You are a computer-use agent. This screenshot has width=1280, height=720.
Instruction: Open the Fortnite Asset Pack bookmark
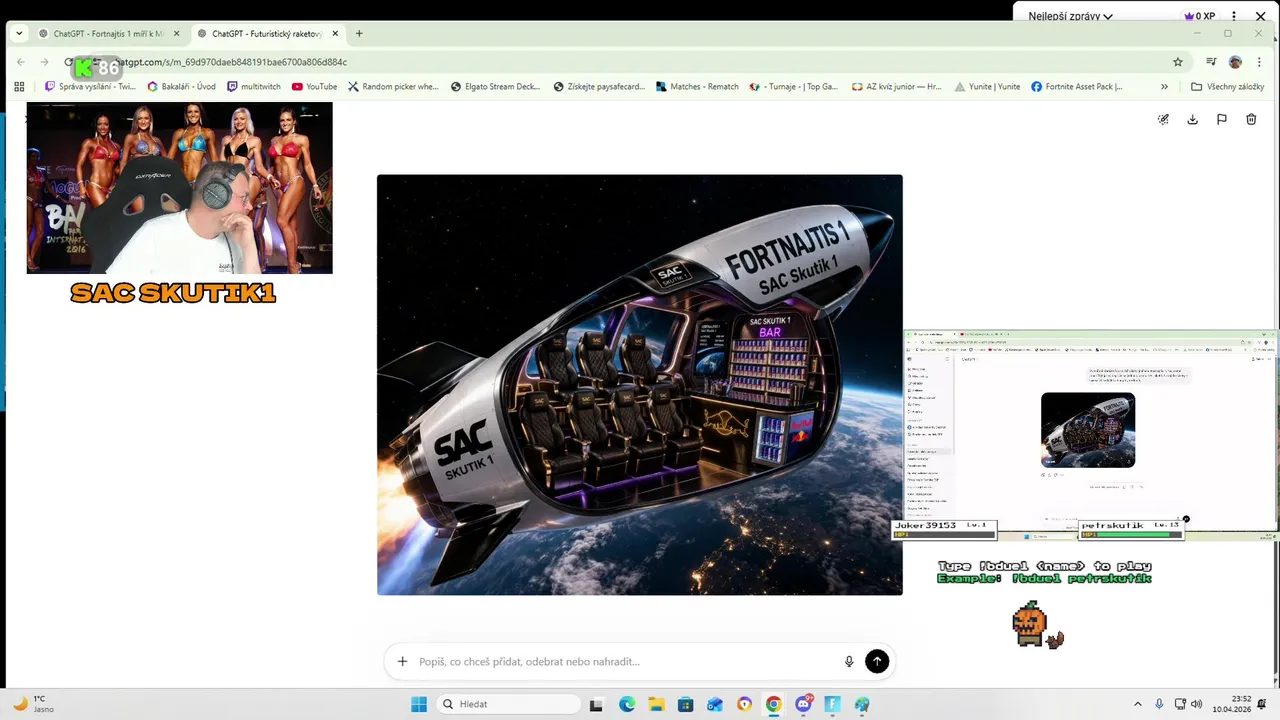point(1077,87)
